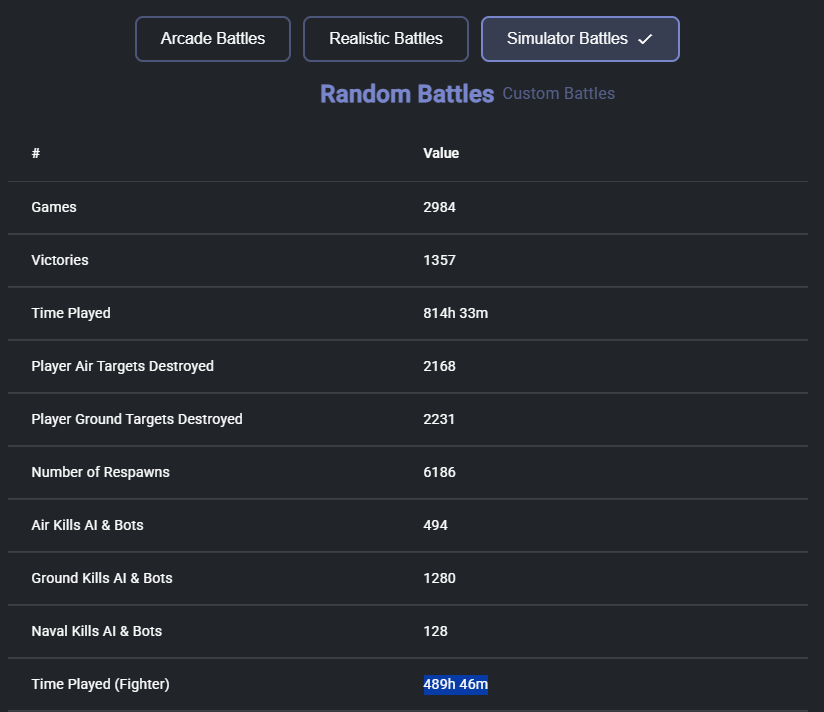Switch to the Custom Battles tab
824x712 pixels.
[x=558, y=94]
